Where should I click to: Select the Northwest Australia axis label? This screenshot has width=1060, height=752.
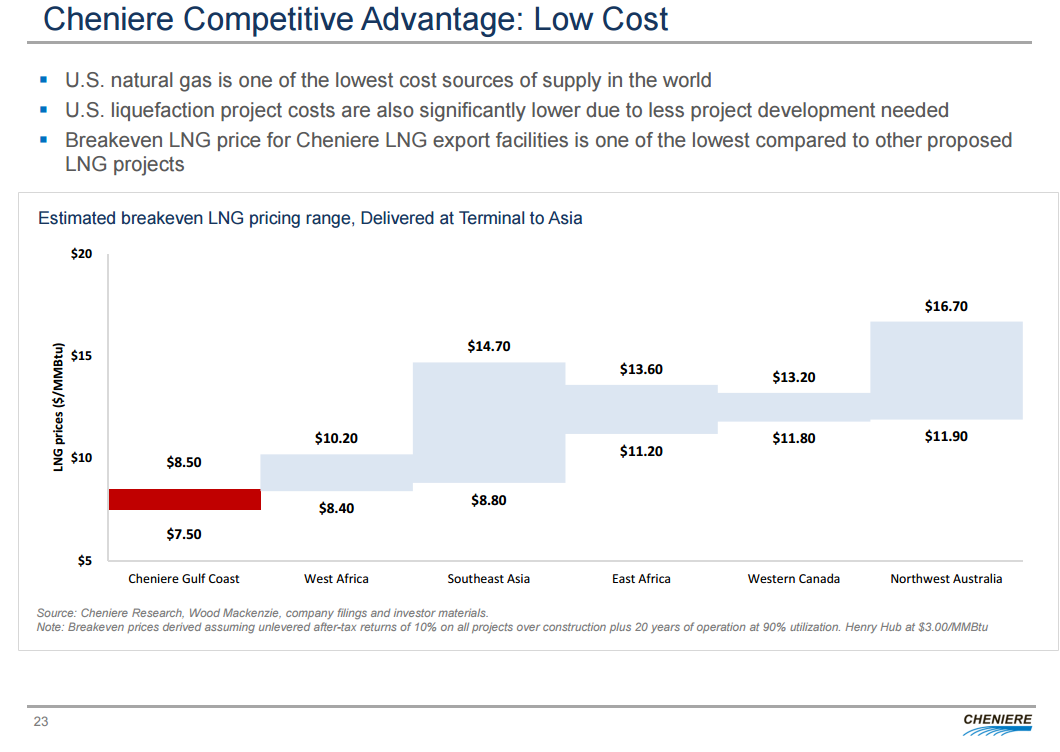946,579
